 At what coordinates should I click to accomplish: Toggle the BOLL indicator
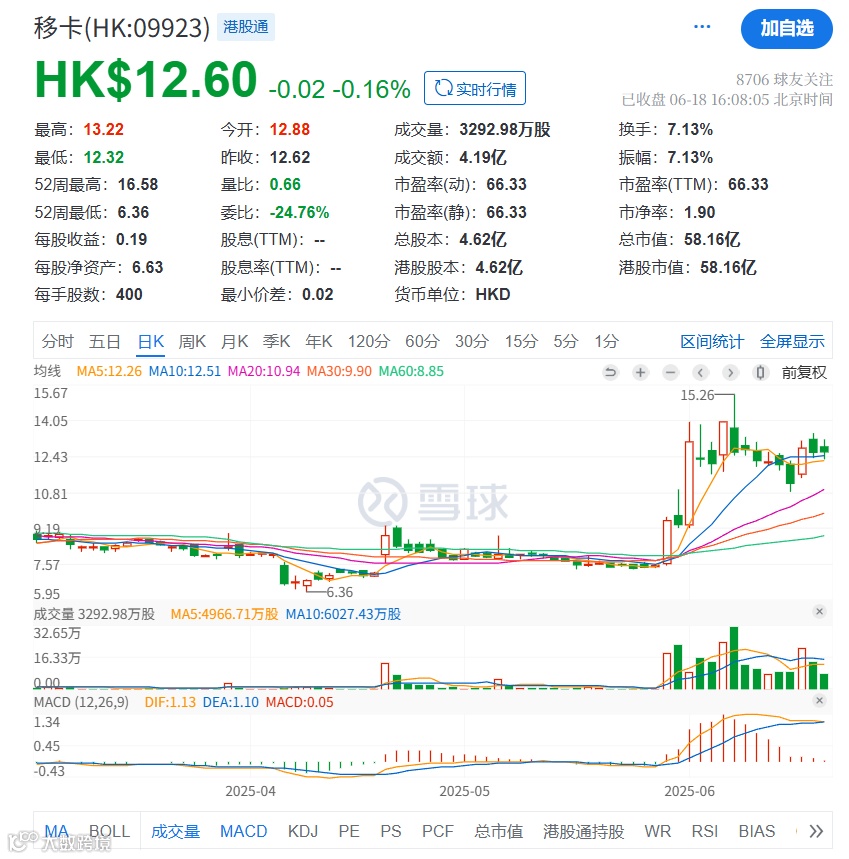pos(110,832)
